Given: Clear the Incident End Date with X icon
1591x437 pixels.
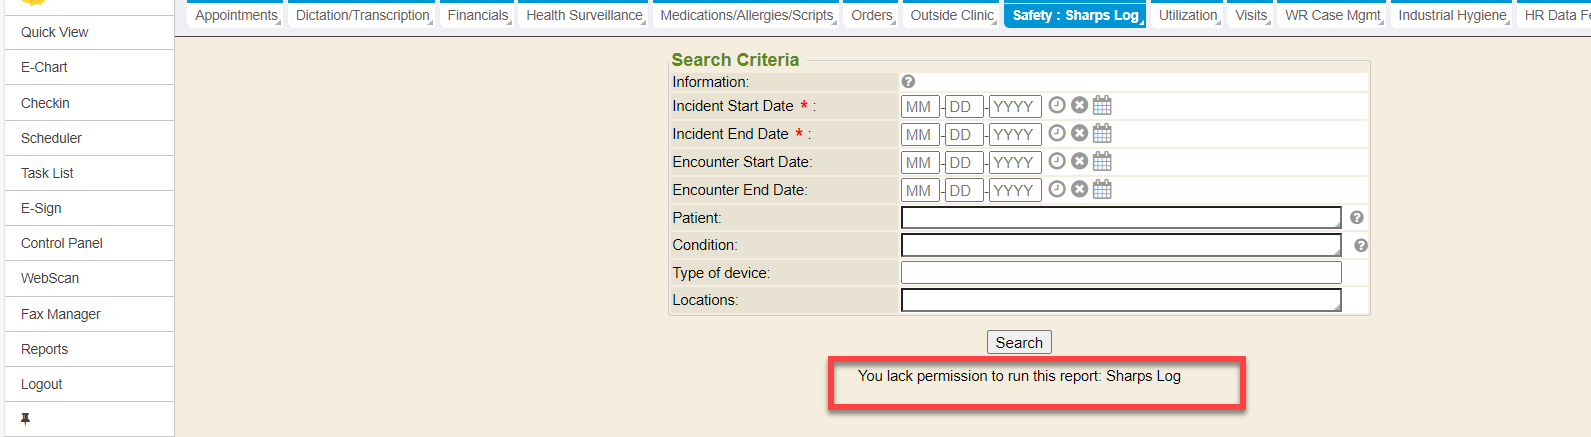Looking at the screenshot, I should 1079,133.
